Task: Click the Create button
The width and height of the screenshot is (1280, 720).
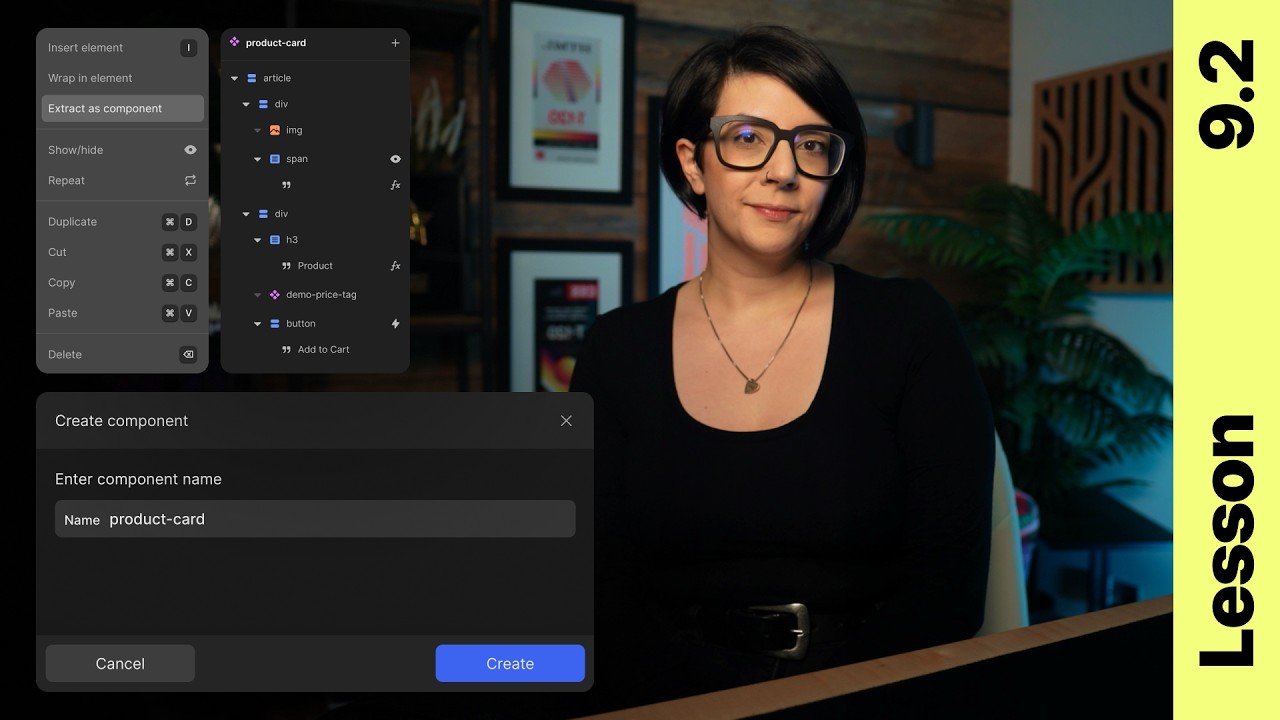Action: coord(510,663)
